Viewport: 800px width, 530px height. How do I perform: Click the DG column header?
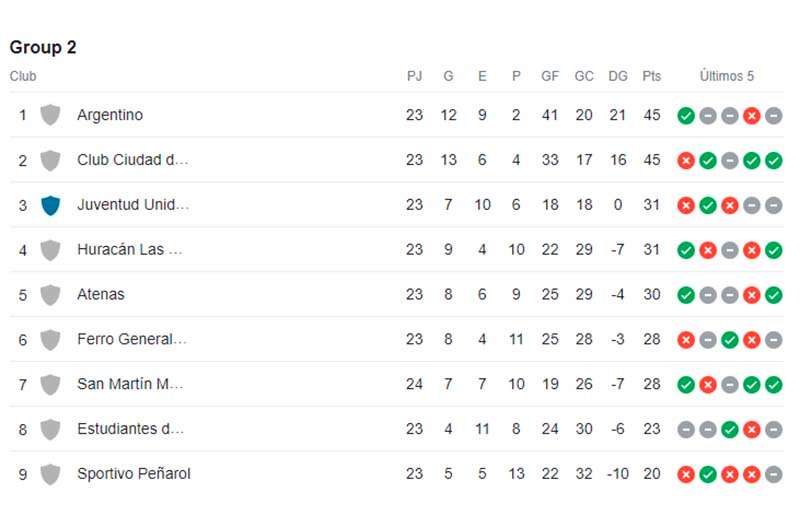(618, 76)
